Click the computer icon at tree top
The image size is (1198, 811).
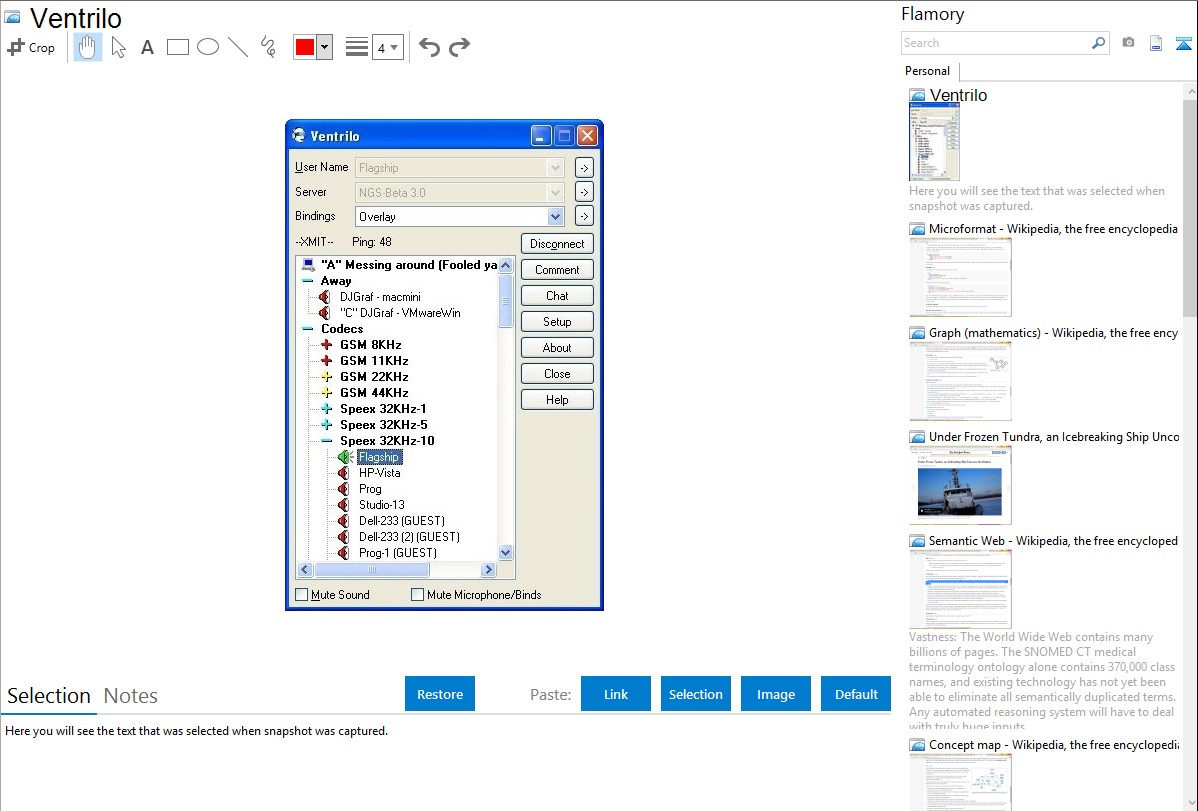point(309,265)
